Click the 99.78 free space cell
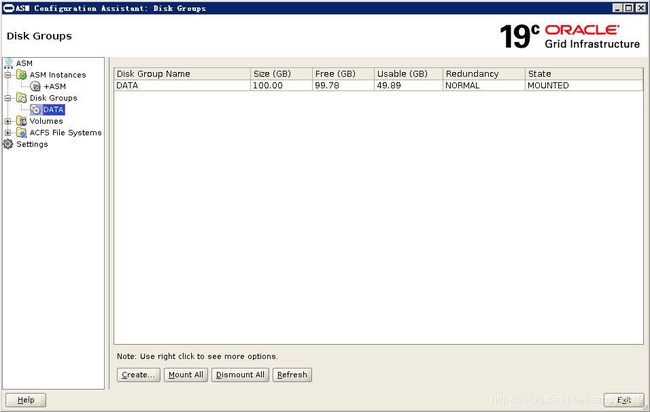This screenshot has width=650, height=412. [343, 85]
